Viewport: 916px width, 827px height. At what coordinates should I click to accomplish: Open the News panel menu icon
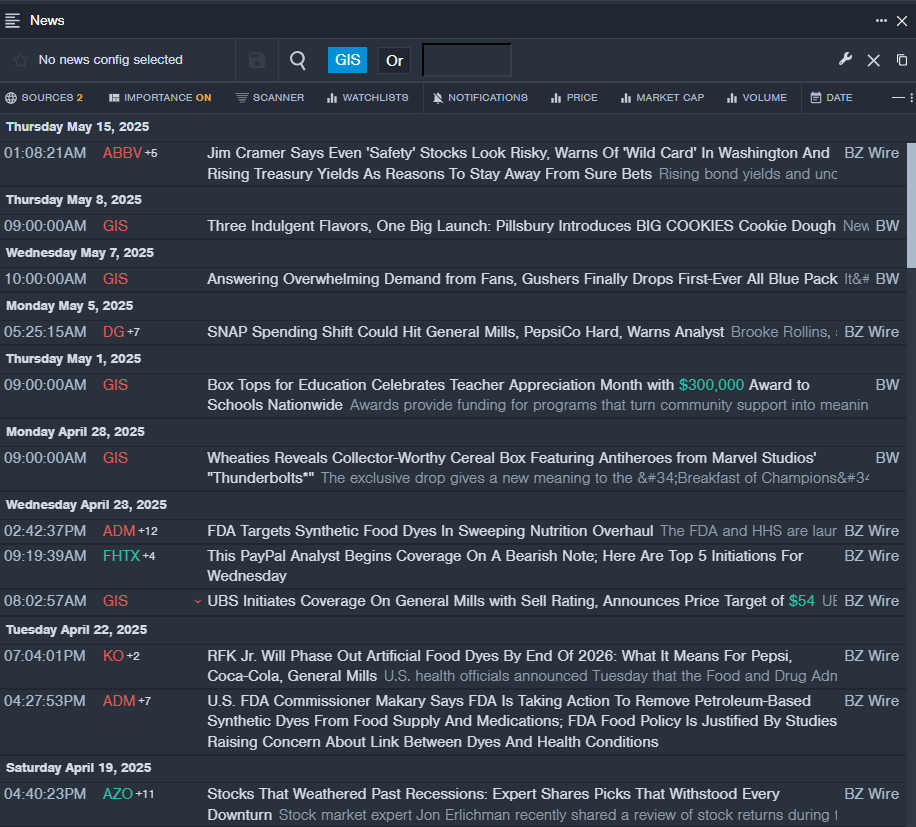12,20
